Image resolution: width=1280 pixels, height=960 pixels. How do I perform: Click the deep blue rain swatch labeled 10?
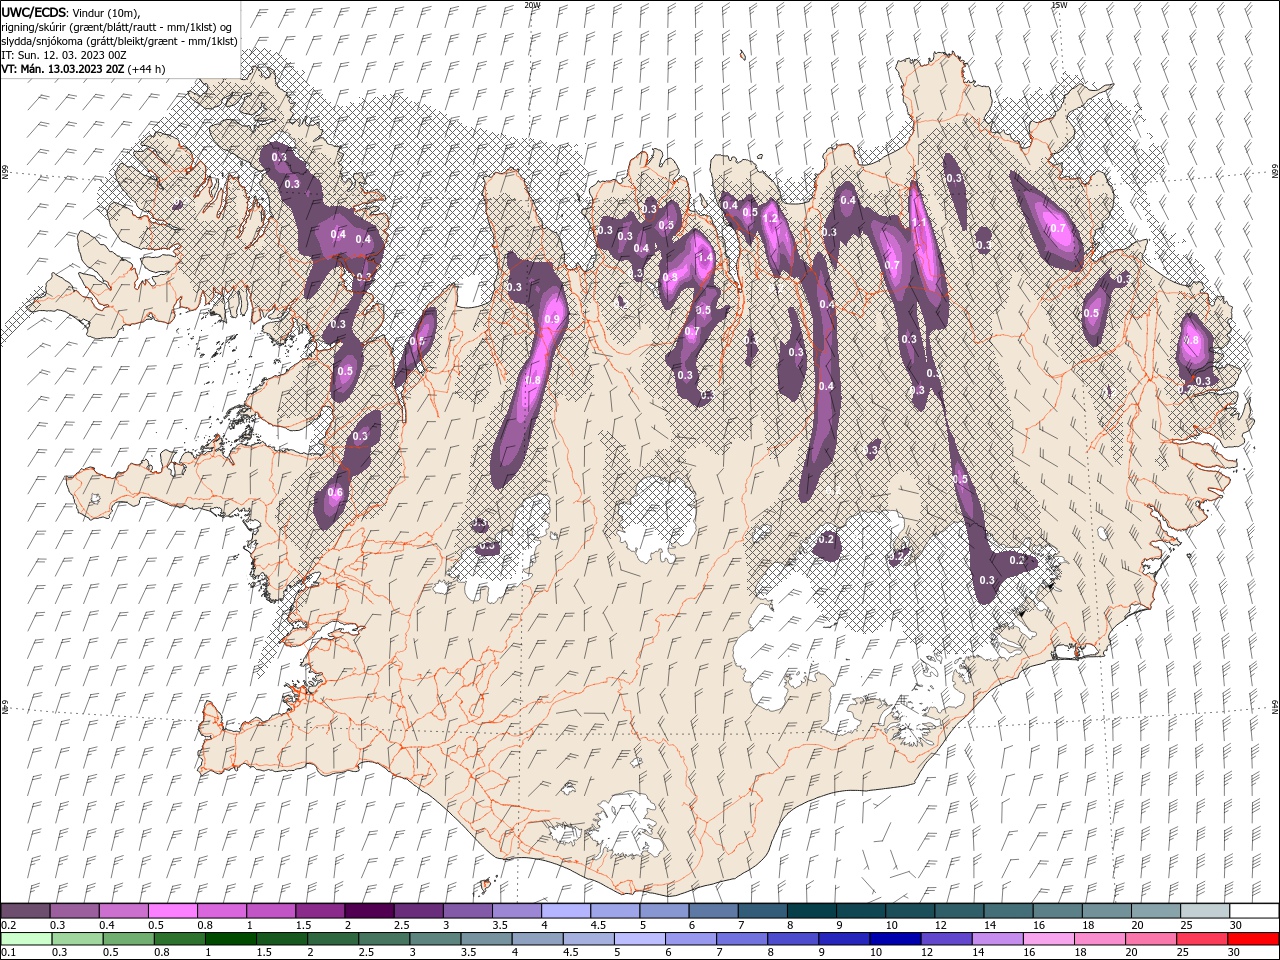tap(895, 939)
